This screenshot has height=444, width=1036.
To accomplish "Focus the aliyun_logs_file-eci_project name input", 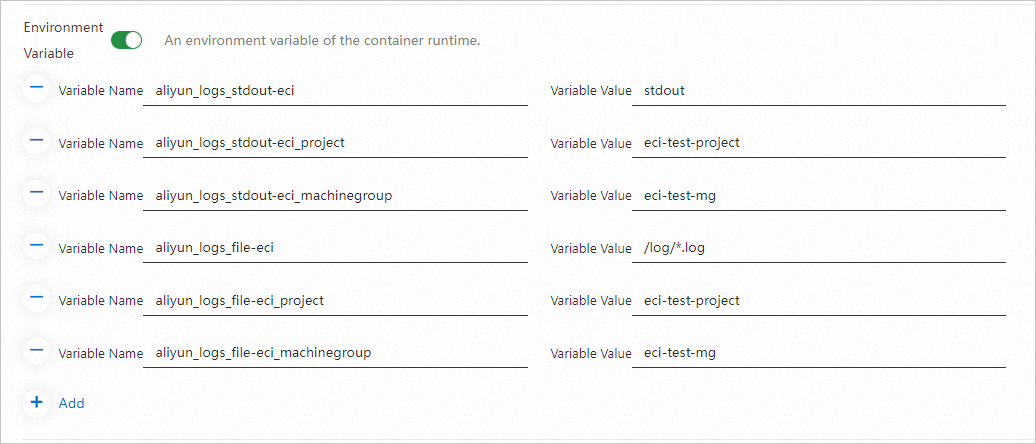I will pyautogui.click(x=335, y=300).
